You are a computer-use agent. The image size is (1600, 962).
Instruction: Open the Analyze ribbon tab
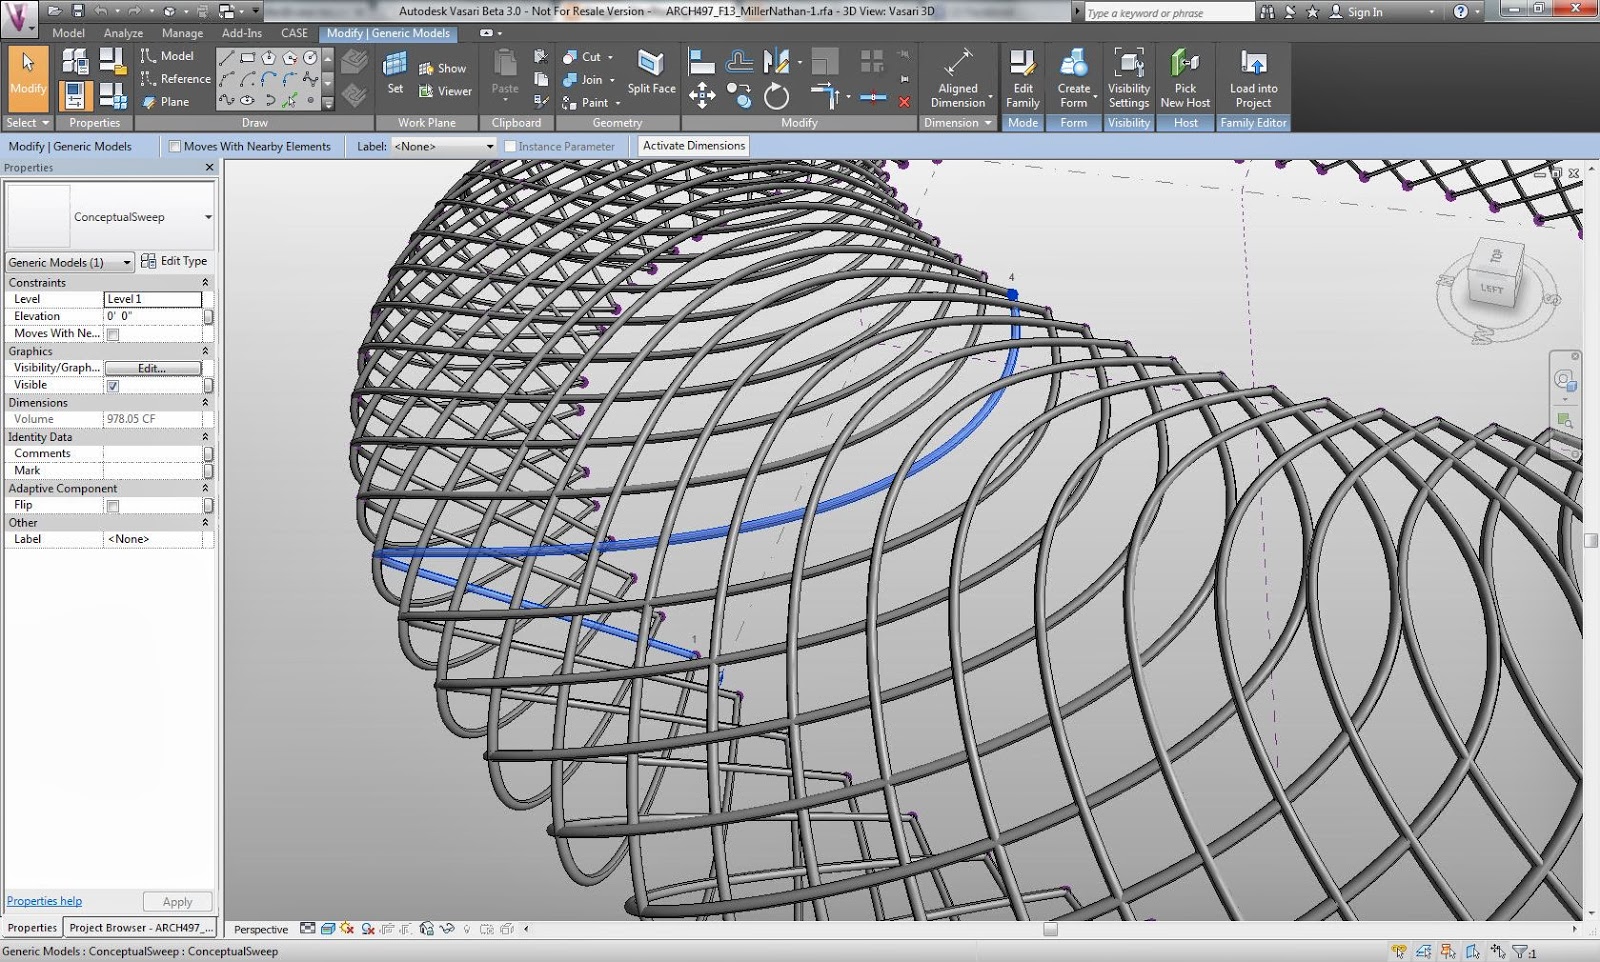pos(123,33)
